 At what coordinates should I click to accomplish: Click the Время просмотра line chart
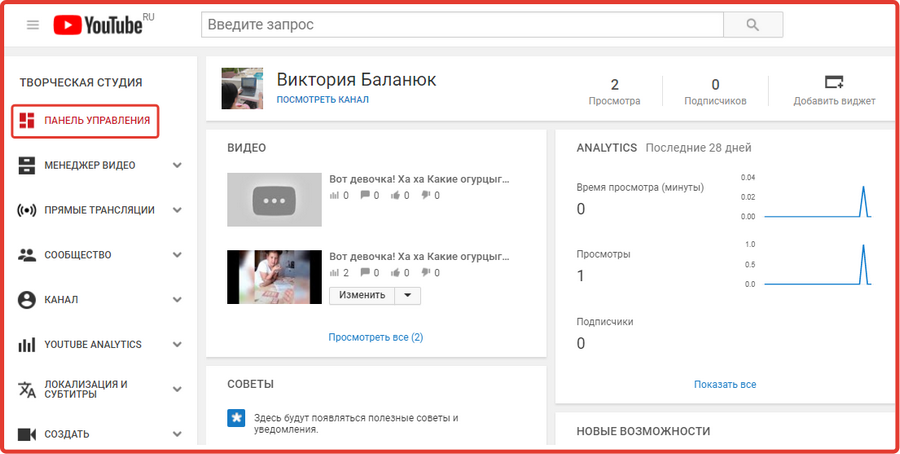(818, 202)
